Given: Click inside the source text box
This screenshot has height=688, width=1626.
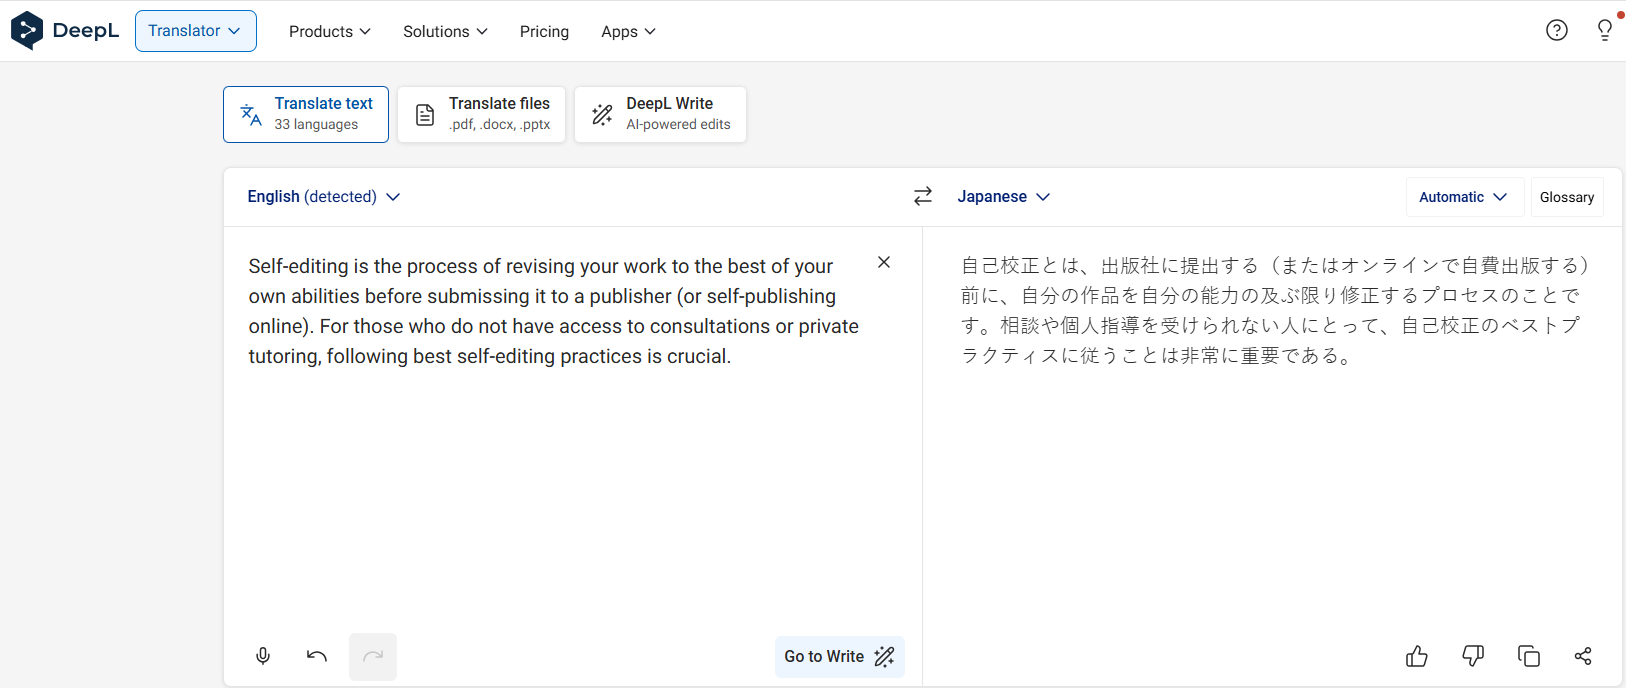Looking at the screenshot, I should tap(560, 480).
